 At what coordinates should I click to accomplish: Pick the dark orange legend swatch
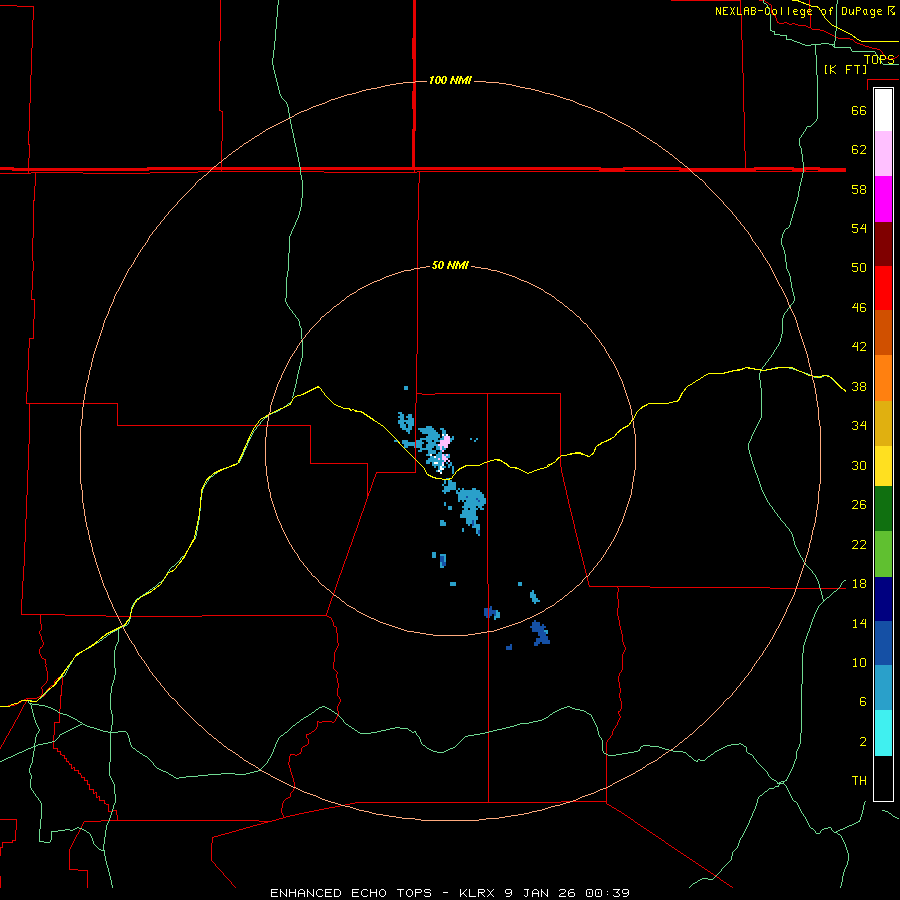point(883,332)
